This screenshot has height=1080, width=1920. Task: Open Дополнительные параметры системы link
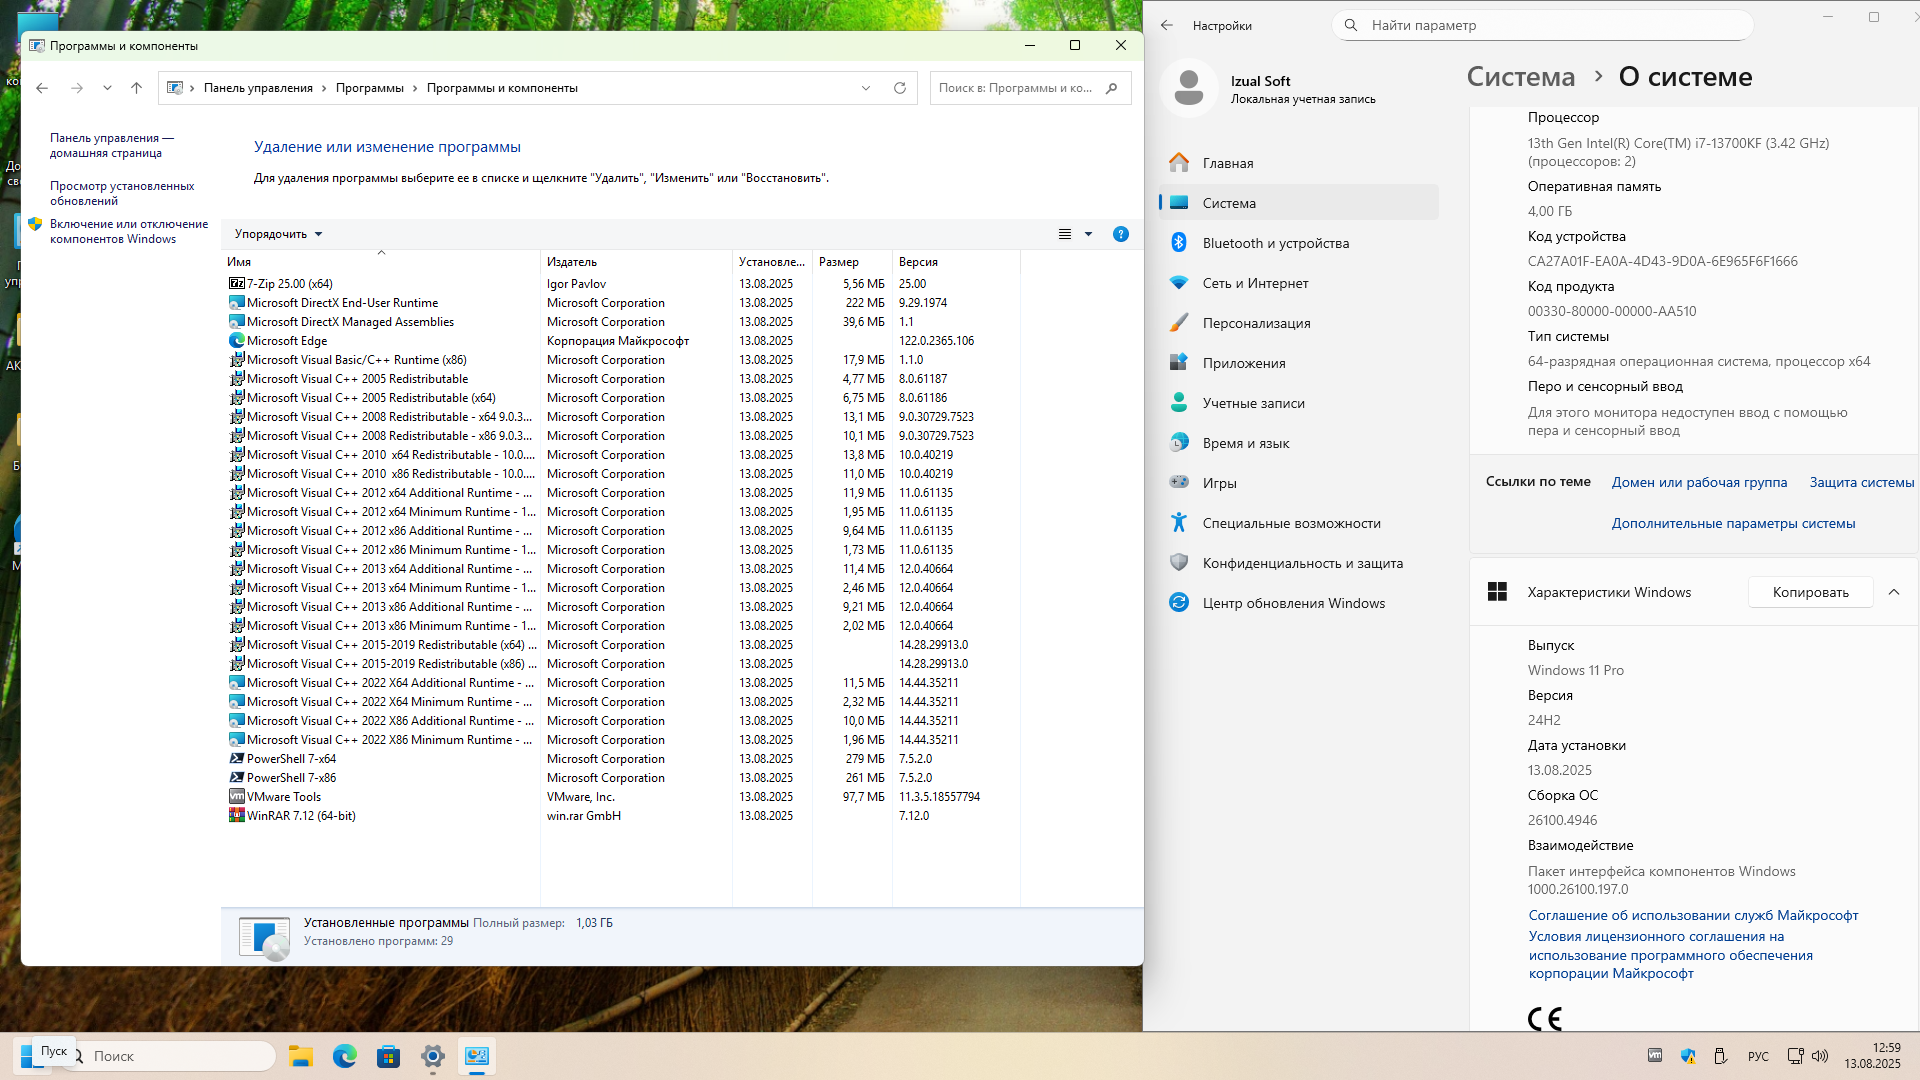tap(1733, 523)
